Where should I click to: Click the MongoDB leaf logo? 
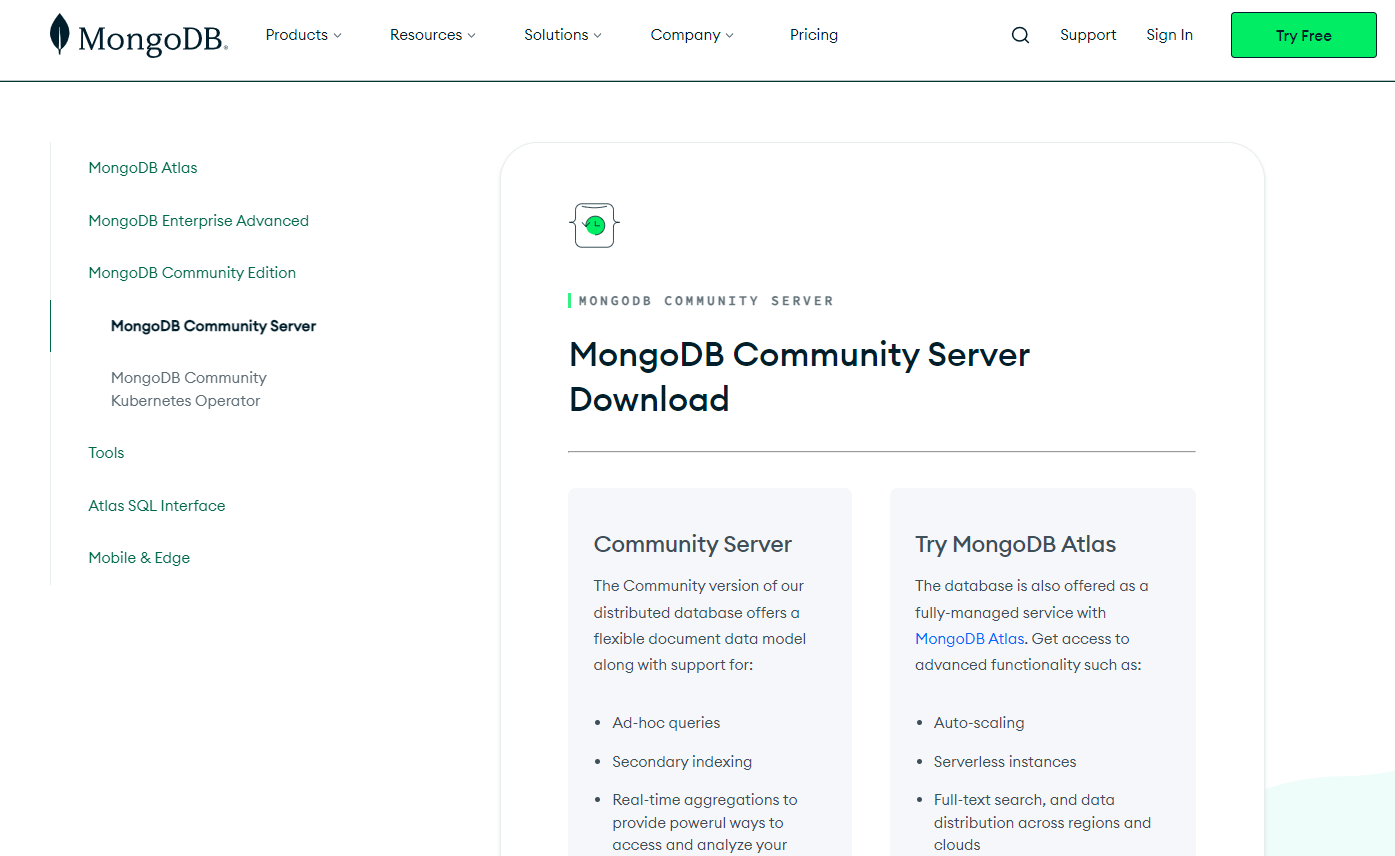tap(139, 35)
